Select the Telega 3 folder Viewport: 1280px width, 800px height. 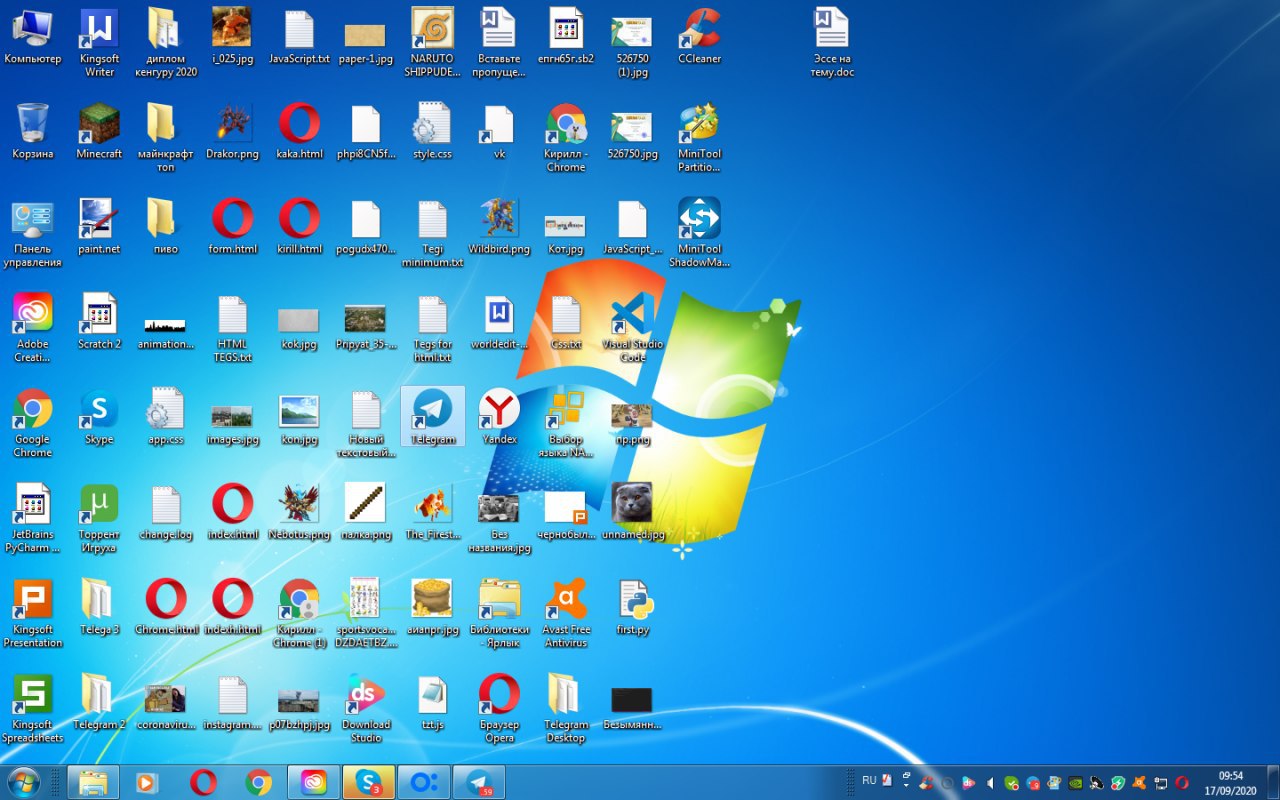(99, 606)
